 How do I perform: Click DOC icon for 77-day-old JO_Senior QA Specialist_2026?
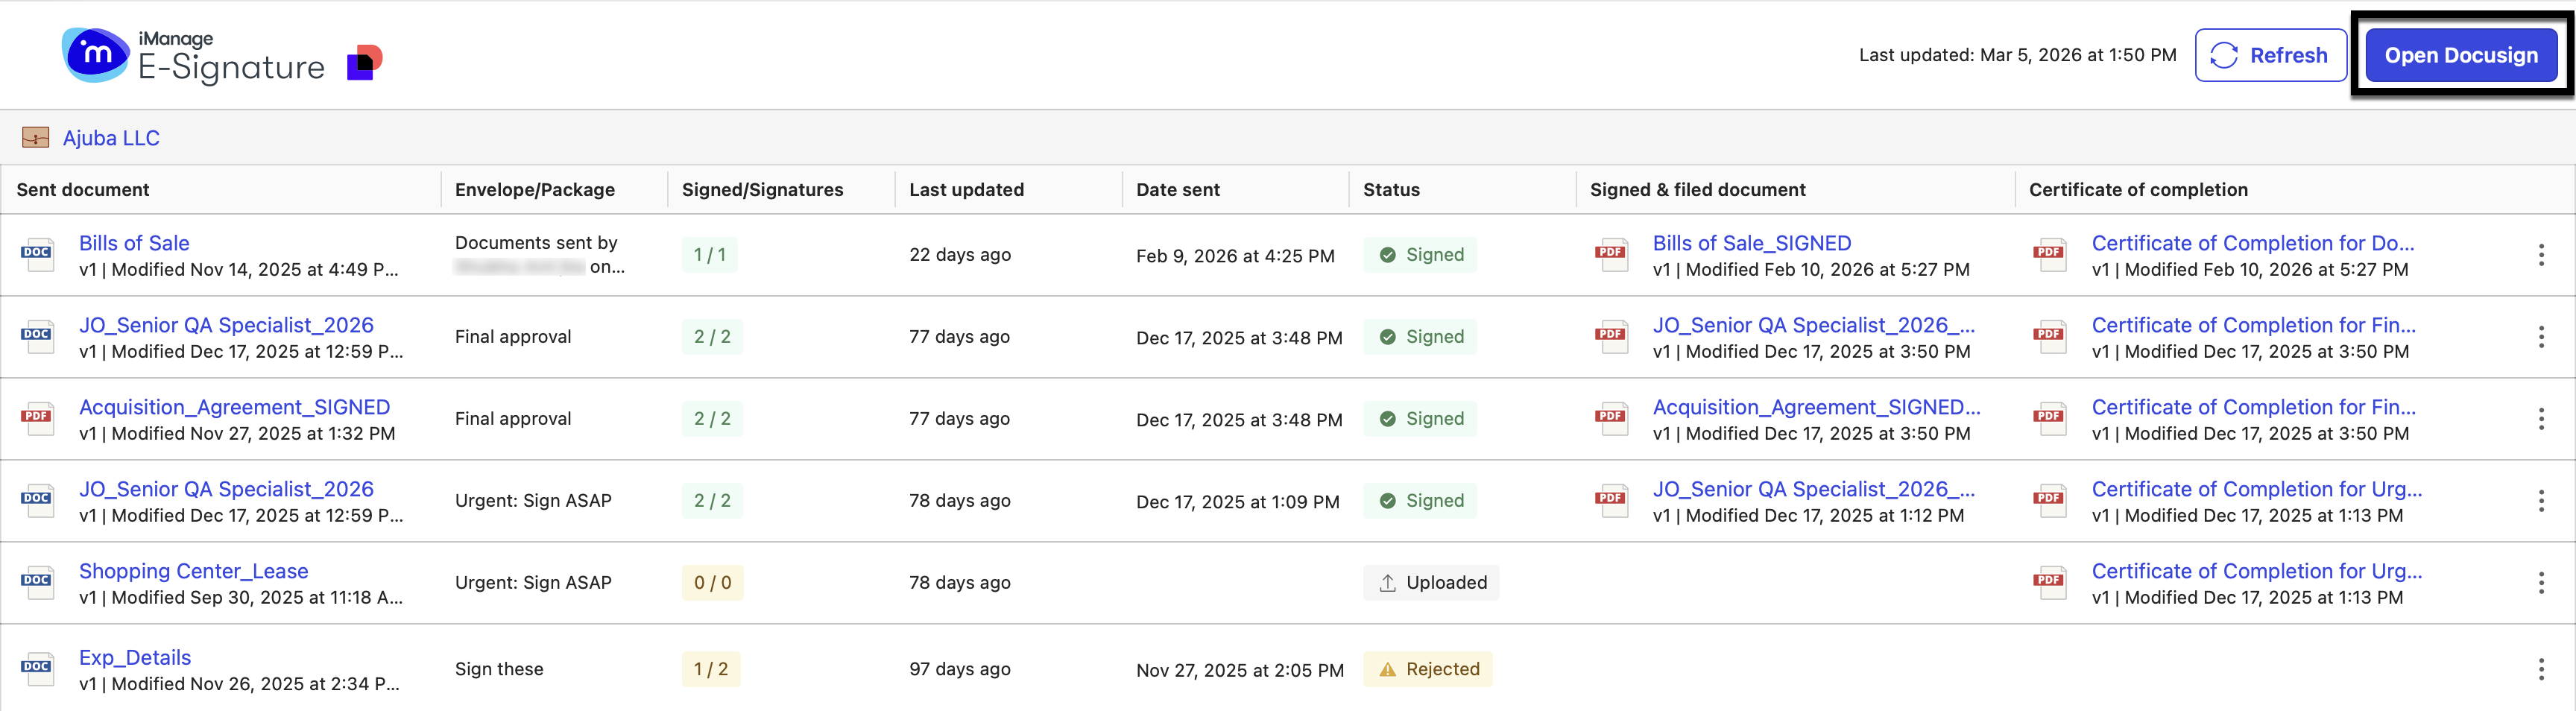point(37,337)
